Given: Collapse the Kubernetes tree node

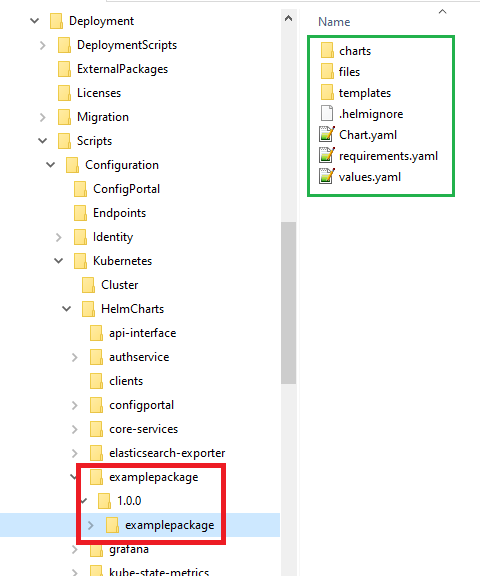Looking at the screenshot, I should point(58,261).
